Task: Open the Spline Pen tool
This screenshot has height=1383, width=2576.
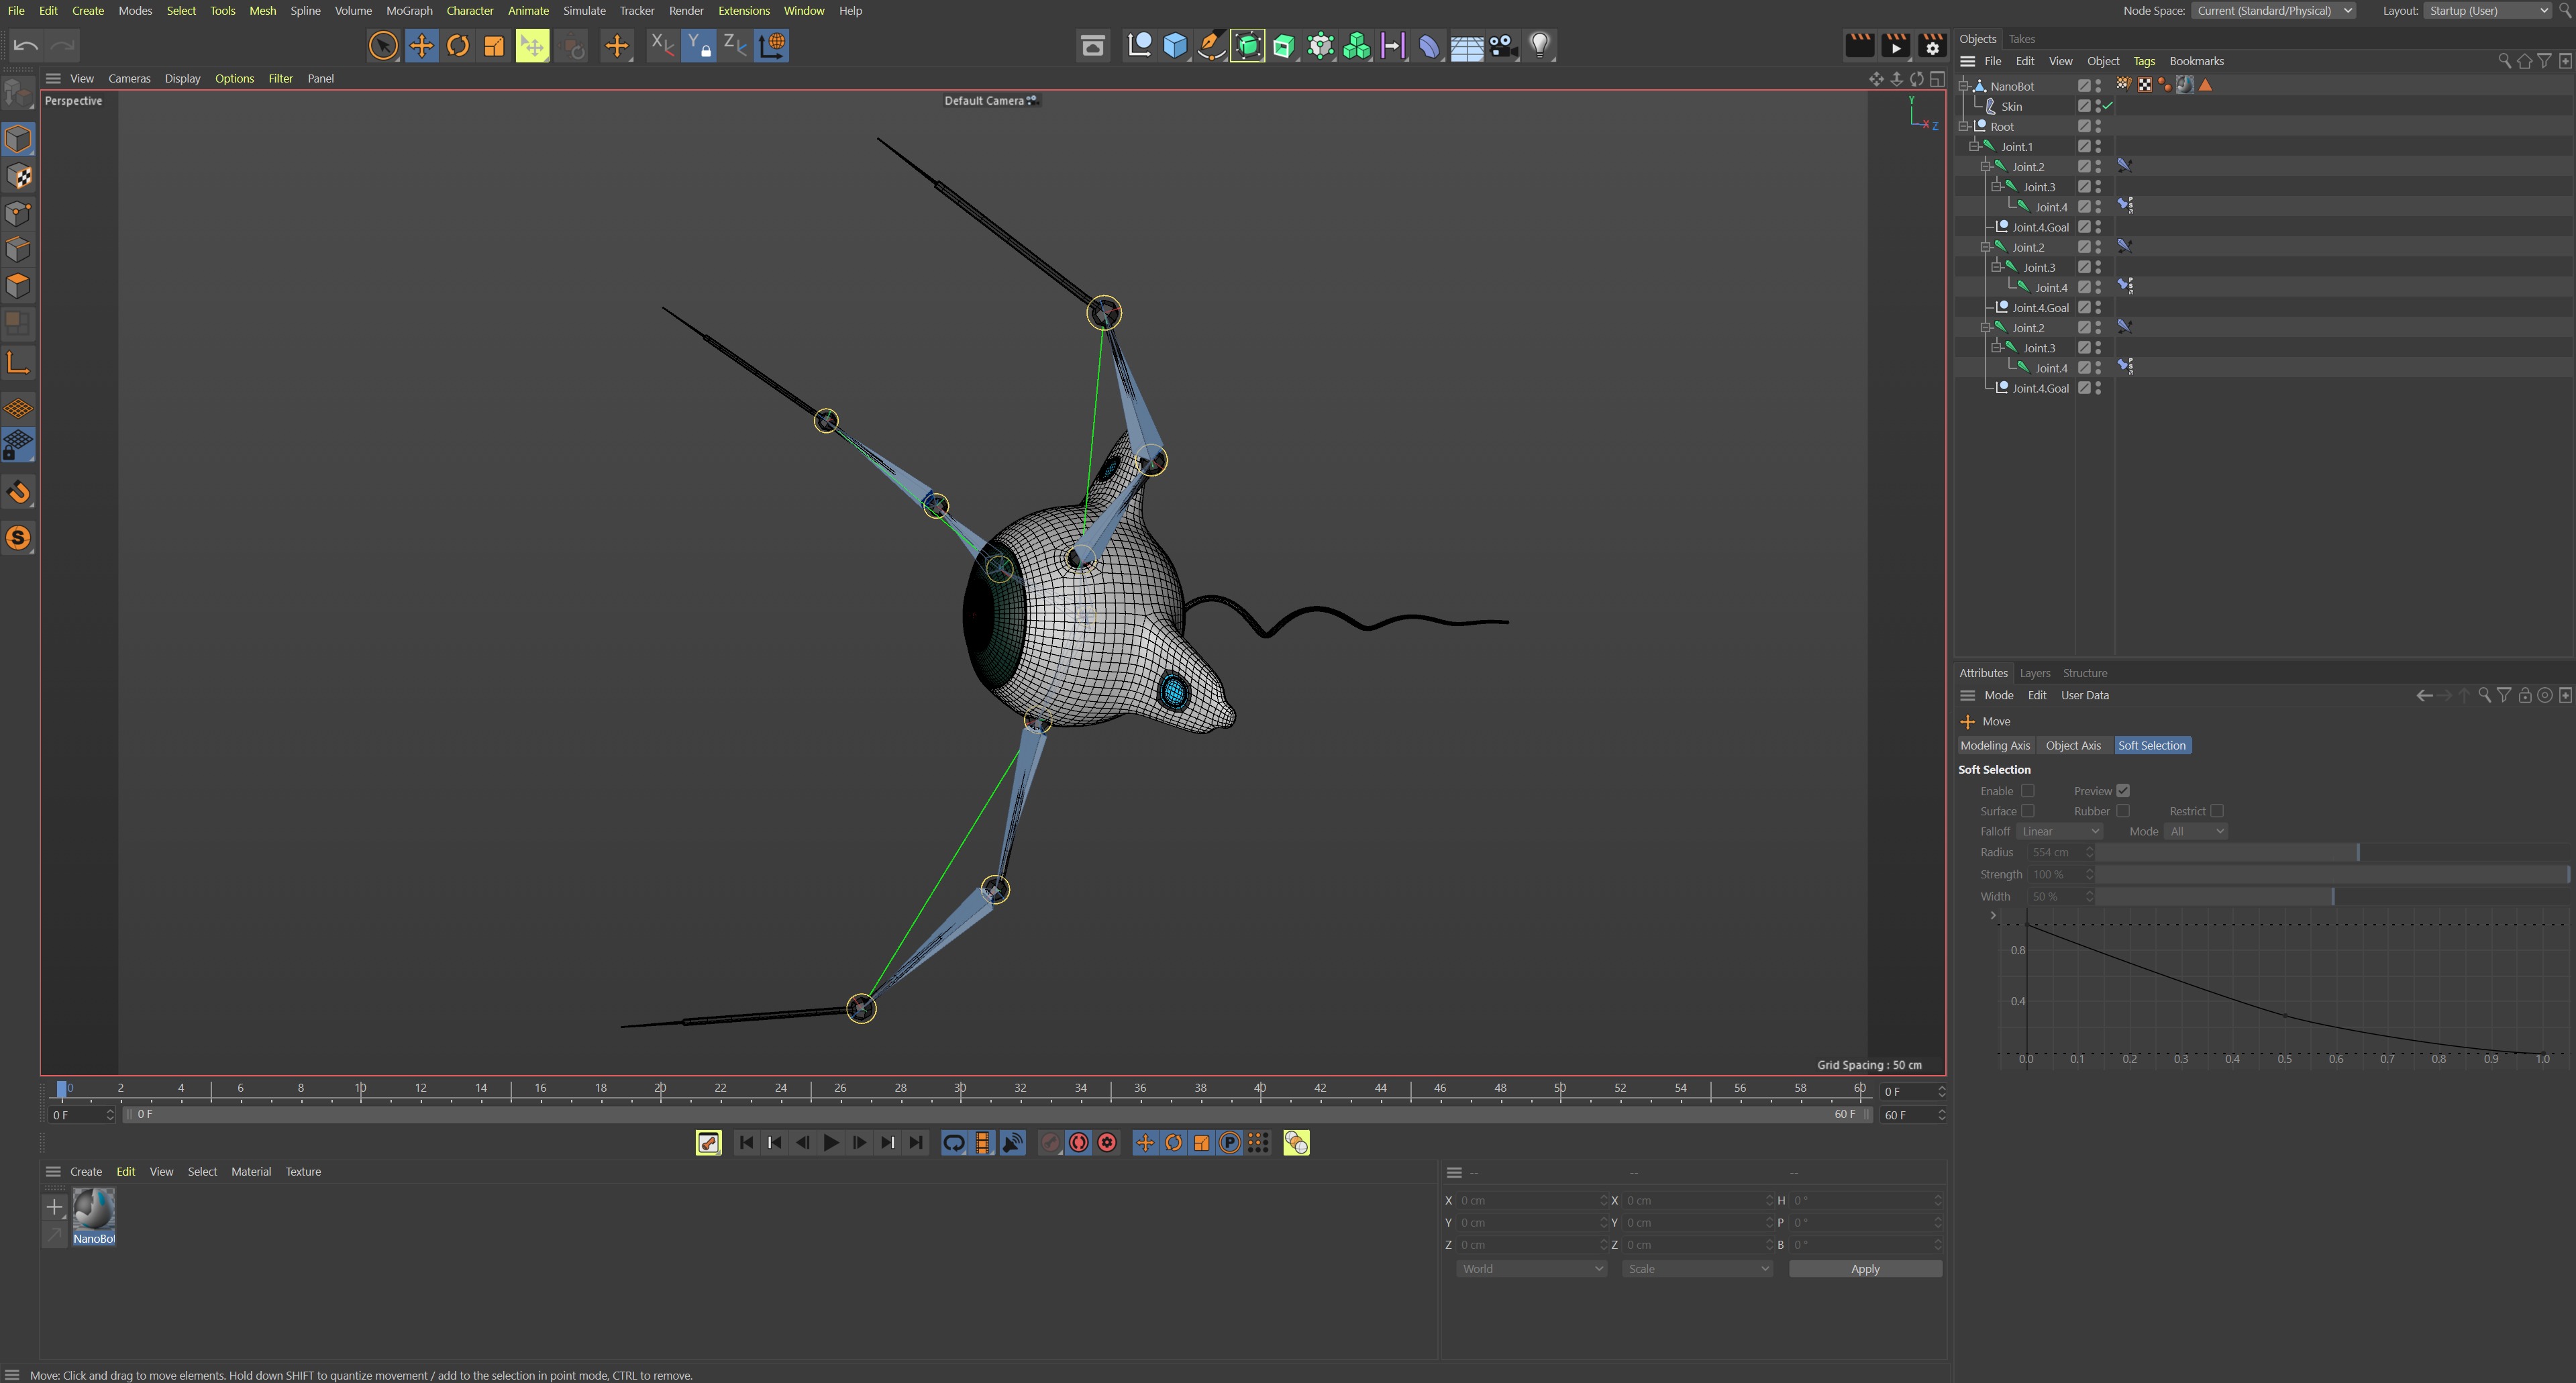Action: tap(1211, 45)
